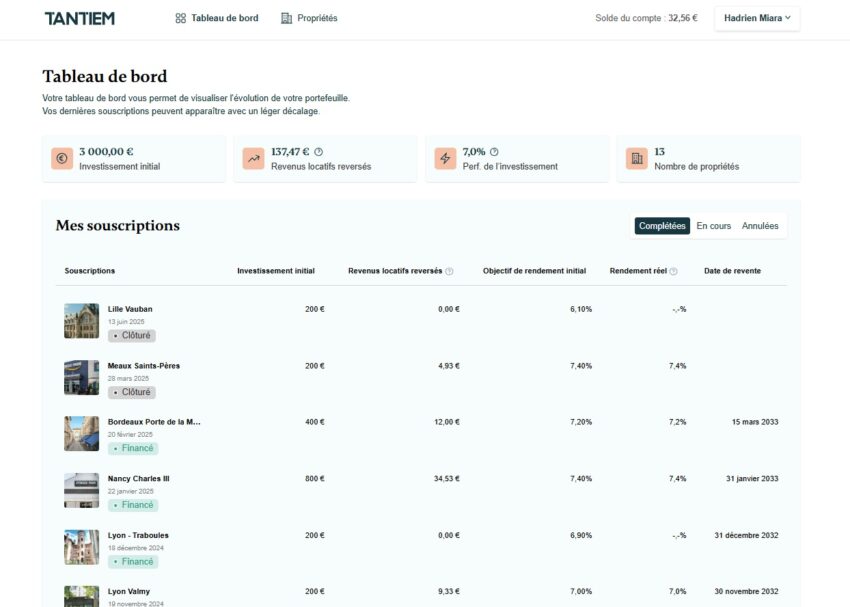The image size is (850, 607).
Task: Open the Nancy Charles III subscription
Action: pyautogui.click(x=138, y=479)
